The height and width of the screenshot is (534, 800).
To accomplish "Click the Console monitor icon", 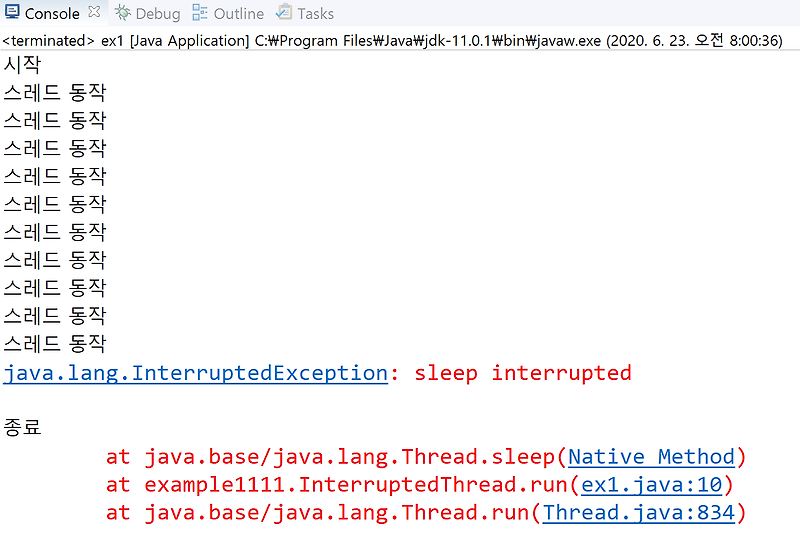I will 12,12.
